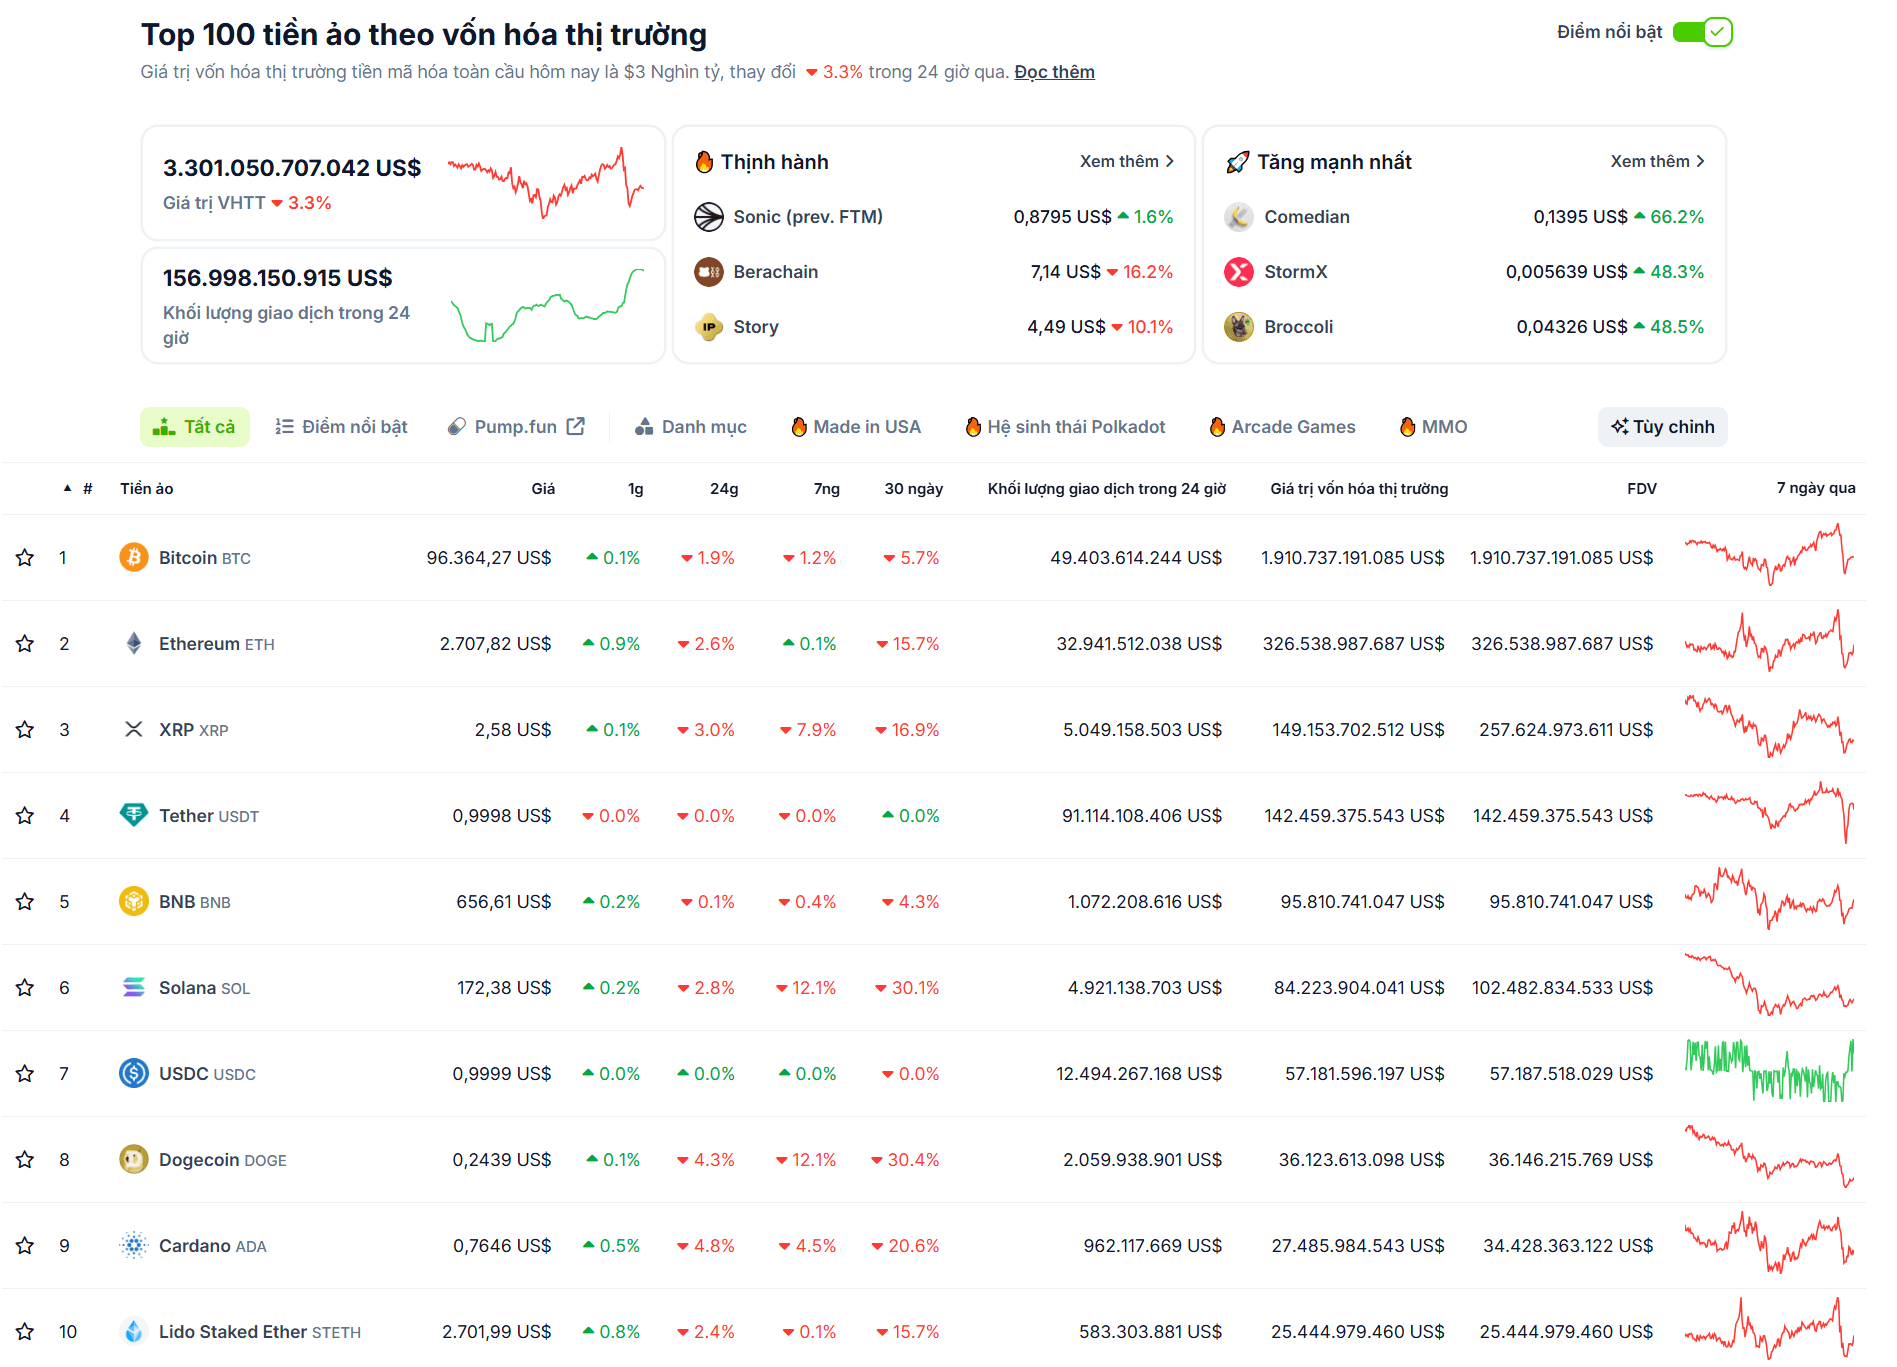Star BNB to add to watchlist
1897x1367 pixels.
click(25, 901)
